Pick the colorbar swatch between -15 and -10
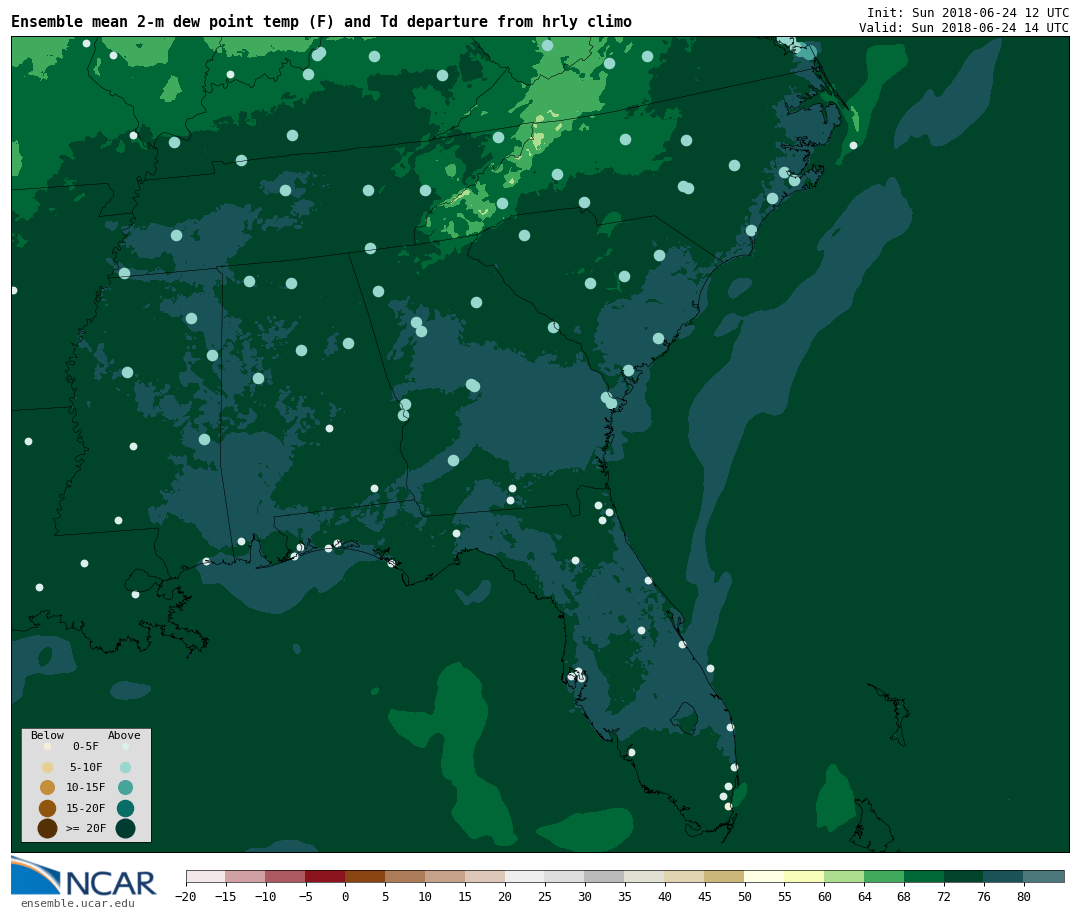Screen dimensions: 1080x915 pos(245,876)
